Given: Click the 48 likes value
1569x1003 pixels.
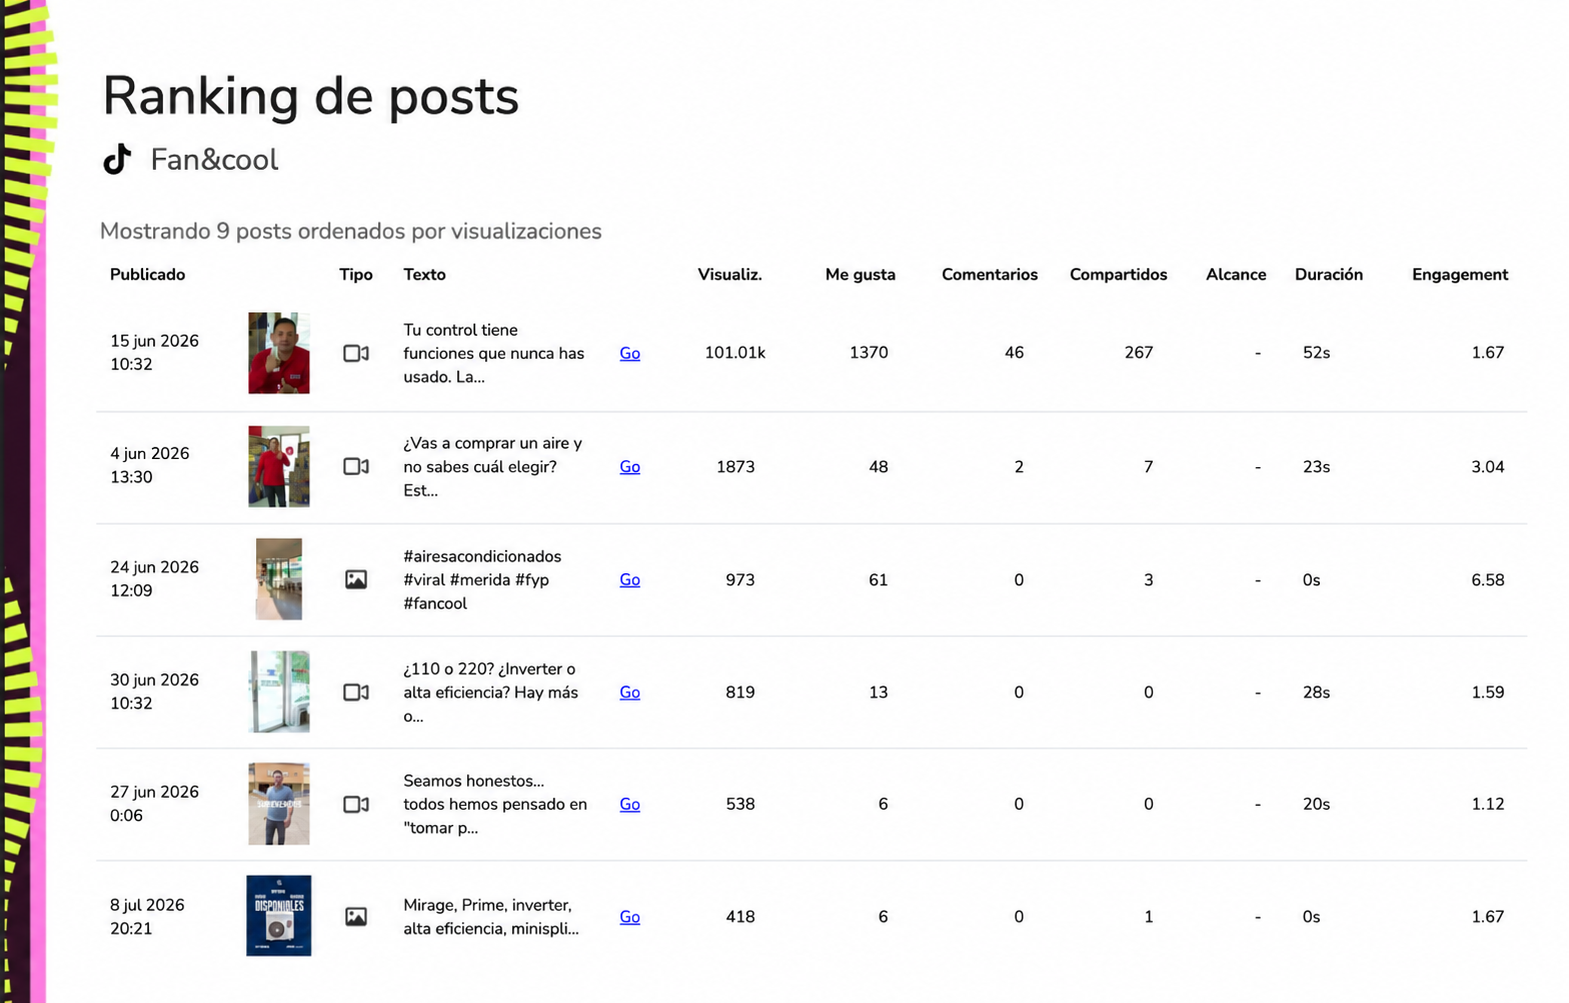Looking at the screenshot, I should coord(879,466).
